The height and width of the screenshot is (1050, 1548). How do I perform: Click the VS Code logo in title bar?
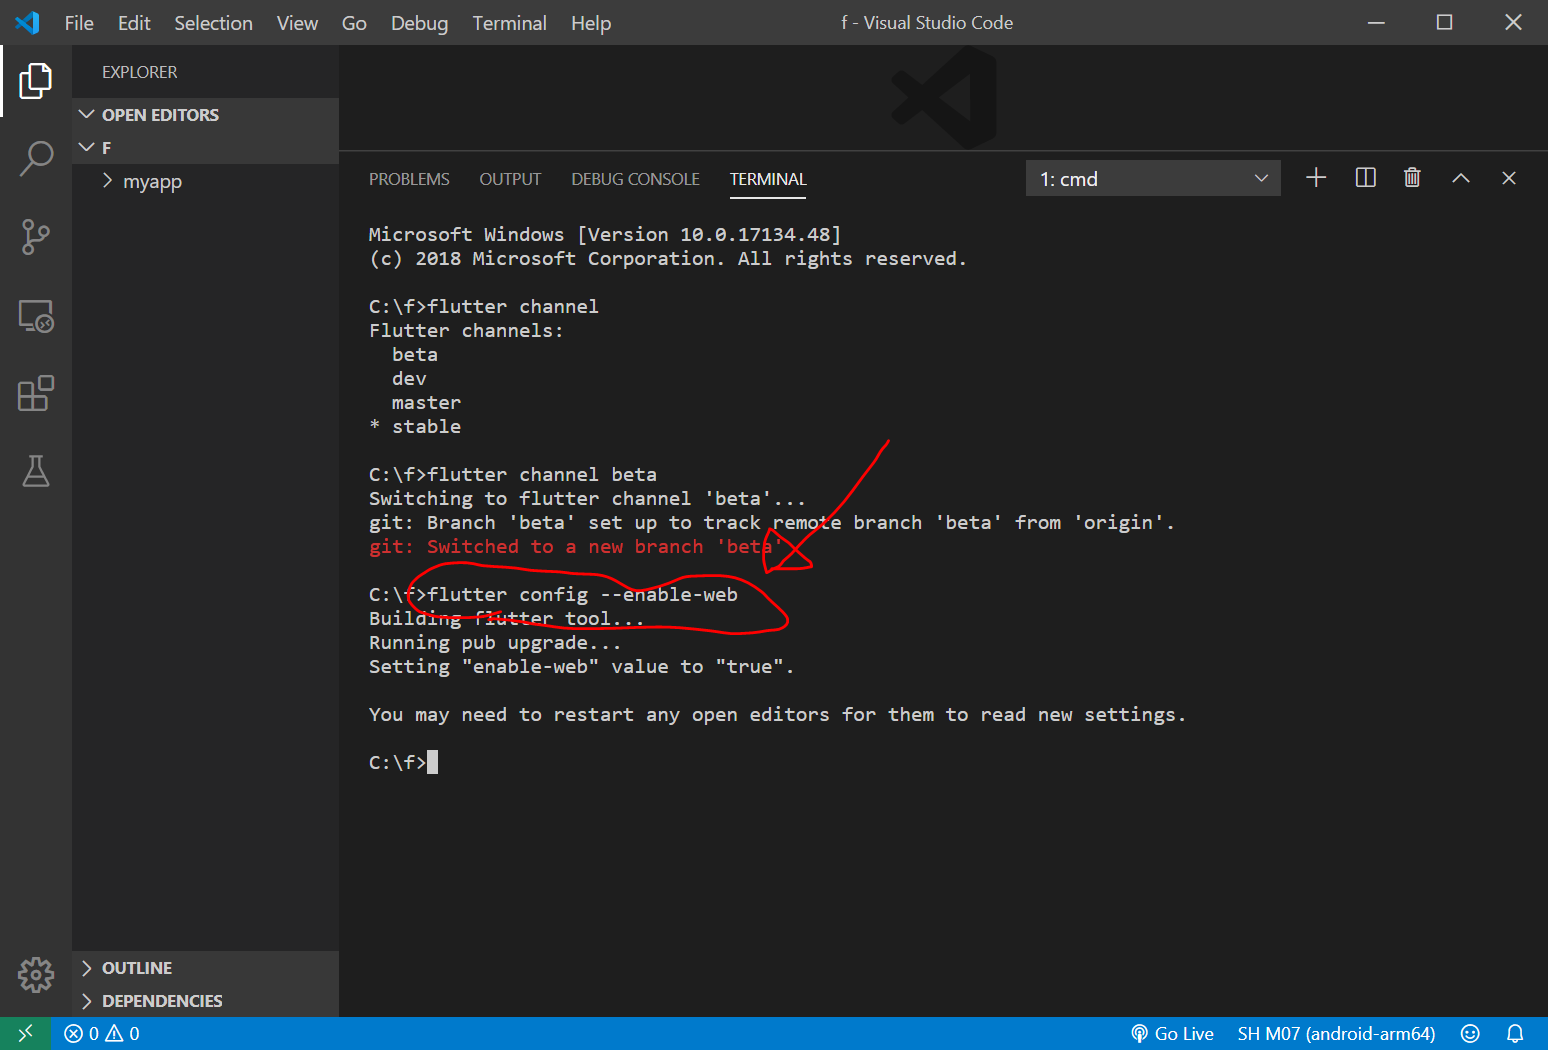click(x=28, y=22)
